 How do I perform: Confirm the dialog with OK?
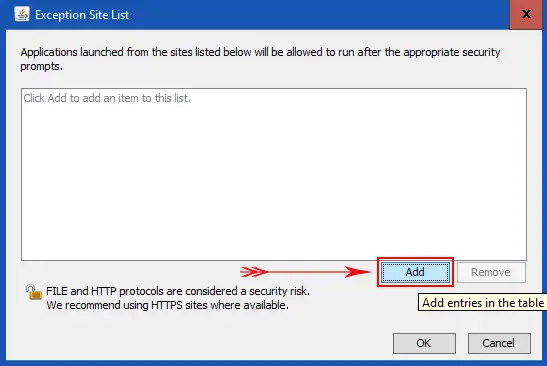[424, 343]
